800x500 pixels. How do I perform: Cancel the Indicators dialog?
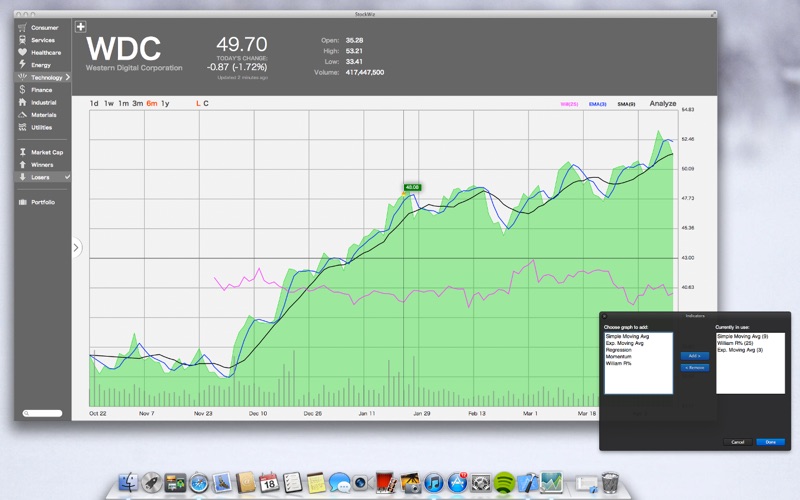(738, 442)
